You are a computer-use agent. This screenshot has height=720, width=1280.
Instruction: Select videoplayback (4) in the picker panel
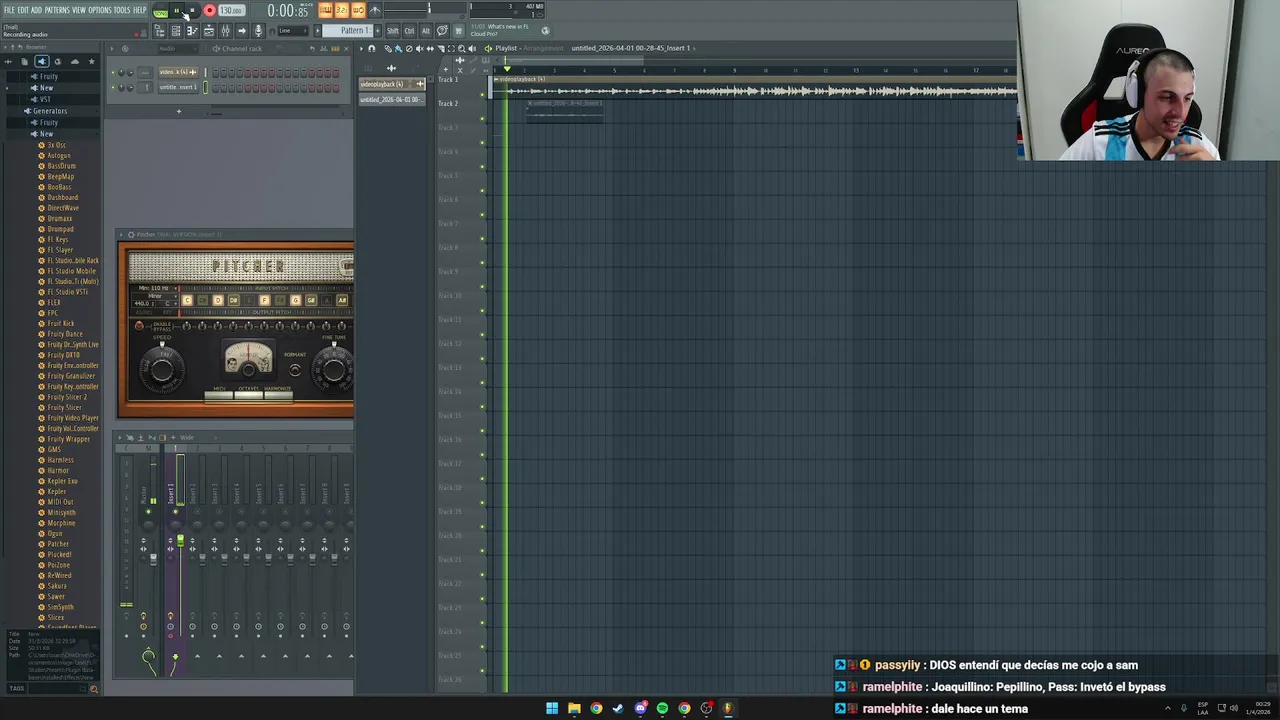(x=392, y=84)
